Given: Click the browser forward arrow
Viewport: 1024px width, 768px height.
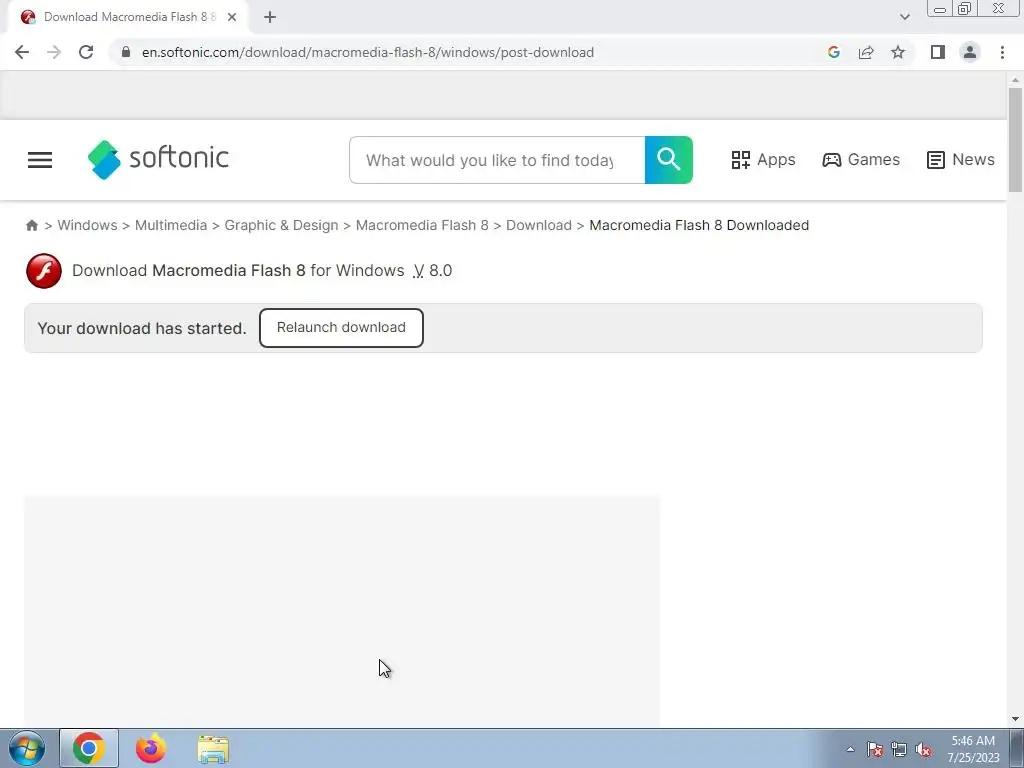Looking at the screenshot, I should [x=54, y=52].
